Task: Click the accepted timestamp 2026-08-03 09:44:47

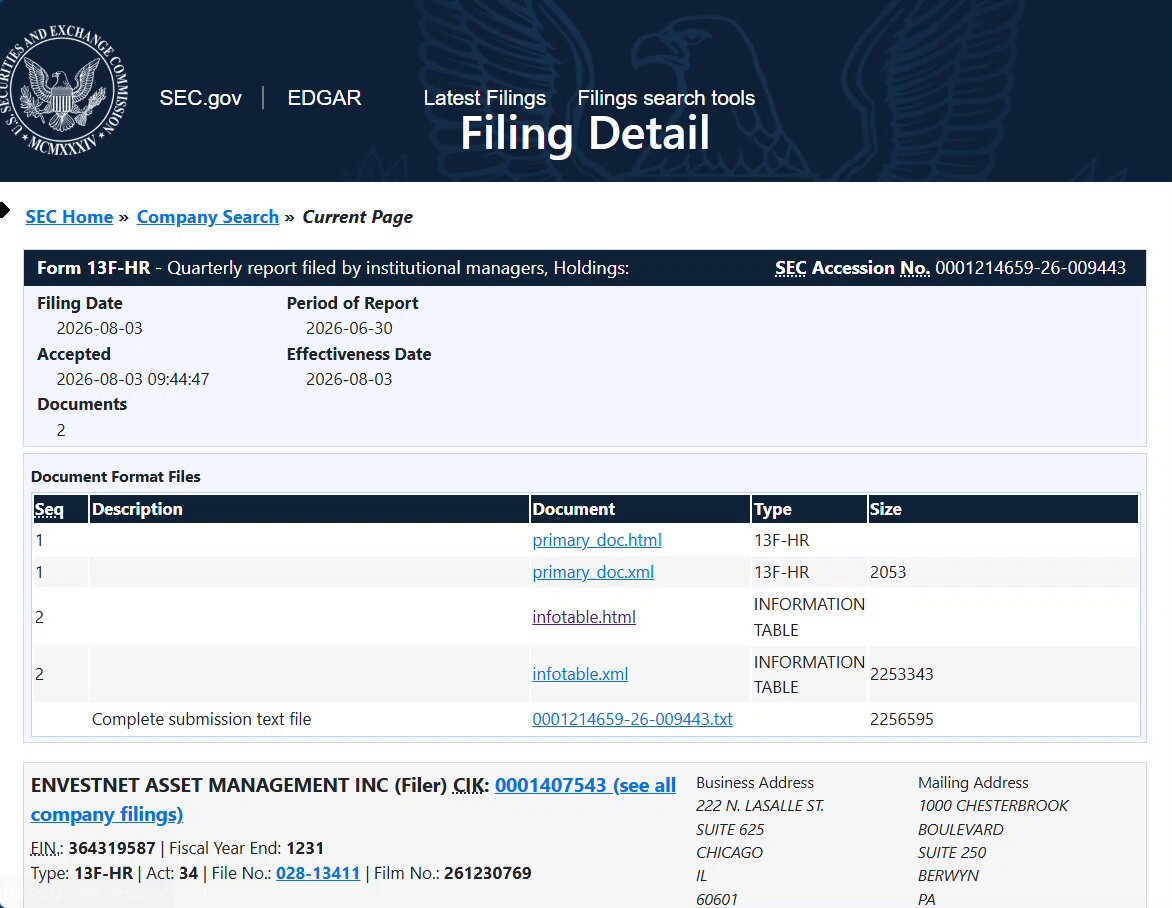Action: (x=133, y=379)
